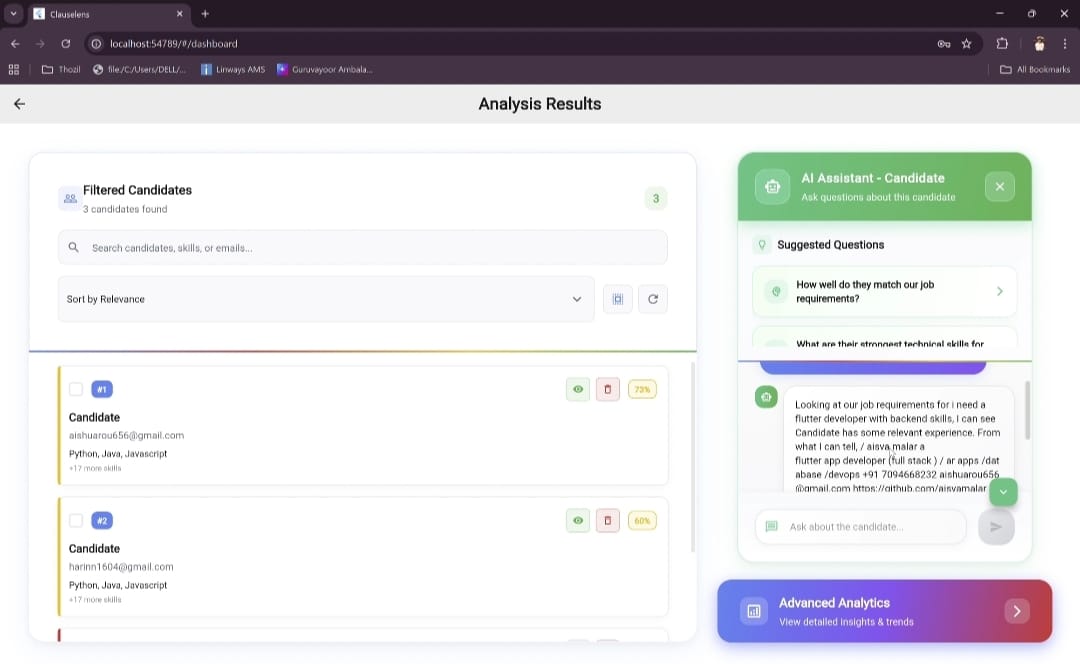Open the Chrome three-dot menu
Screen dimensions: 1080x664
pyautogui.click(x=1065, y=43)
